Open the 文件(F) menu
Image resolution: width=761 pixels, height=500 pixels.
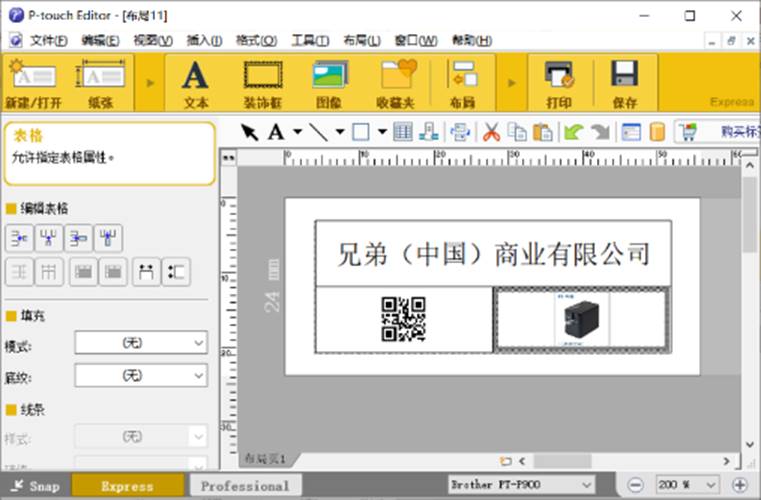pos(49,40)
